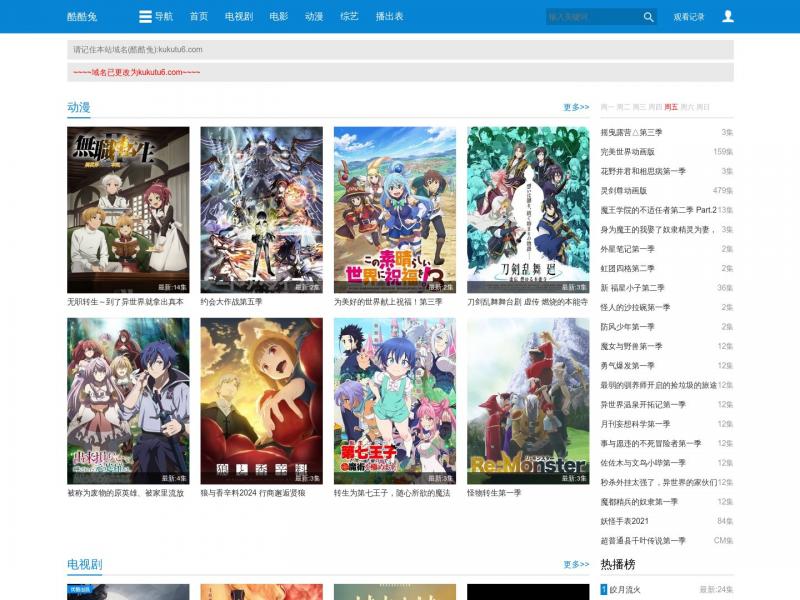Open 约会大作战第五季 poster
The width and height of the screenshot is (800, 600).
261,210
